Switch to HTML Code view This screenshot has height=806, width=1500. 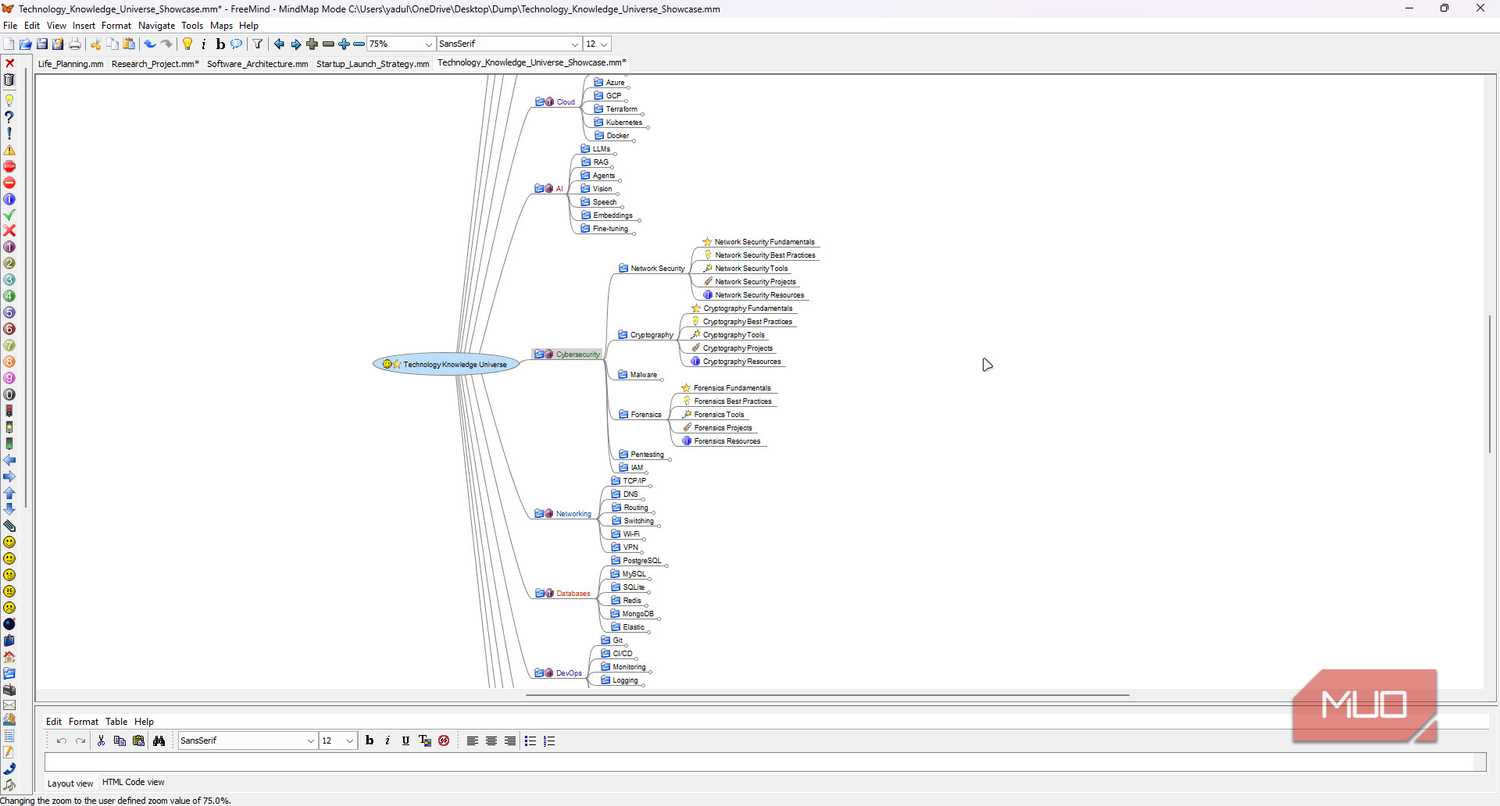(133, 782)
